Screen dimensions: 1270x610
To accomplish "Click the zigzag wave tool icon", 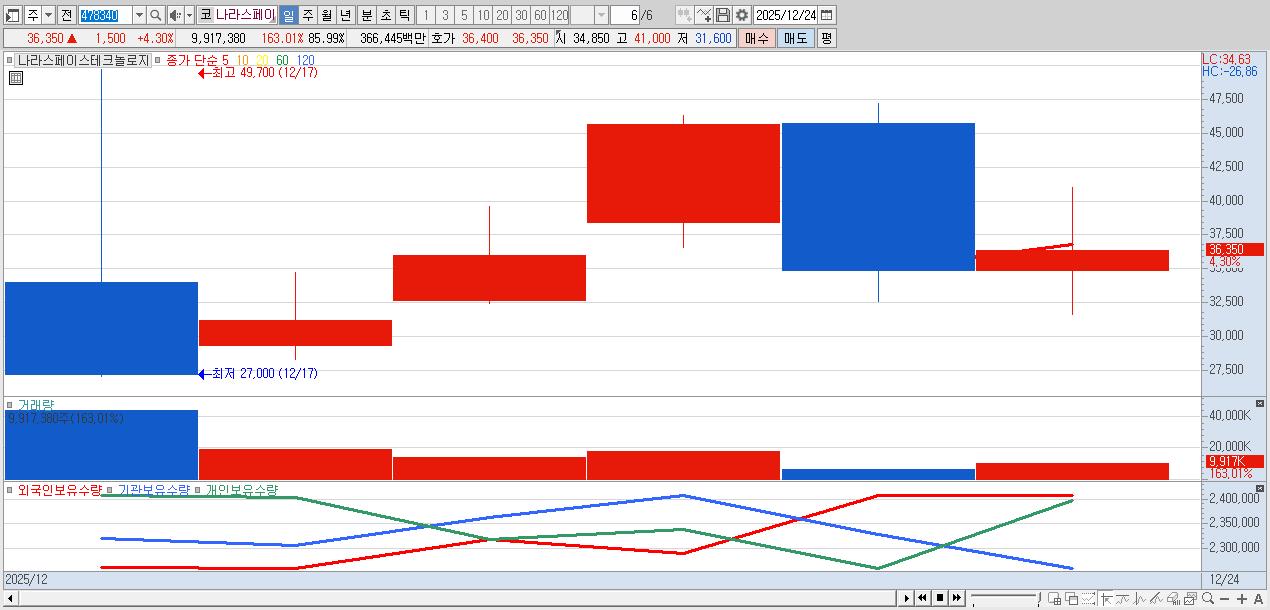I will 1140,598.
